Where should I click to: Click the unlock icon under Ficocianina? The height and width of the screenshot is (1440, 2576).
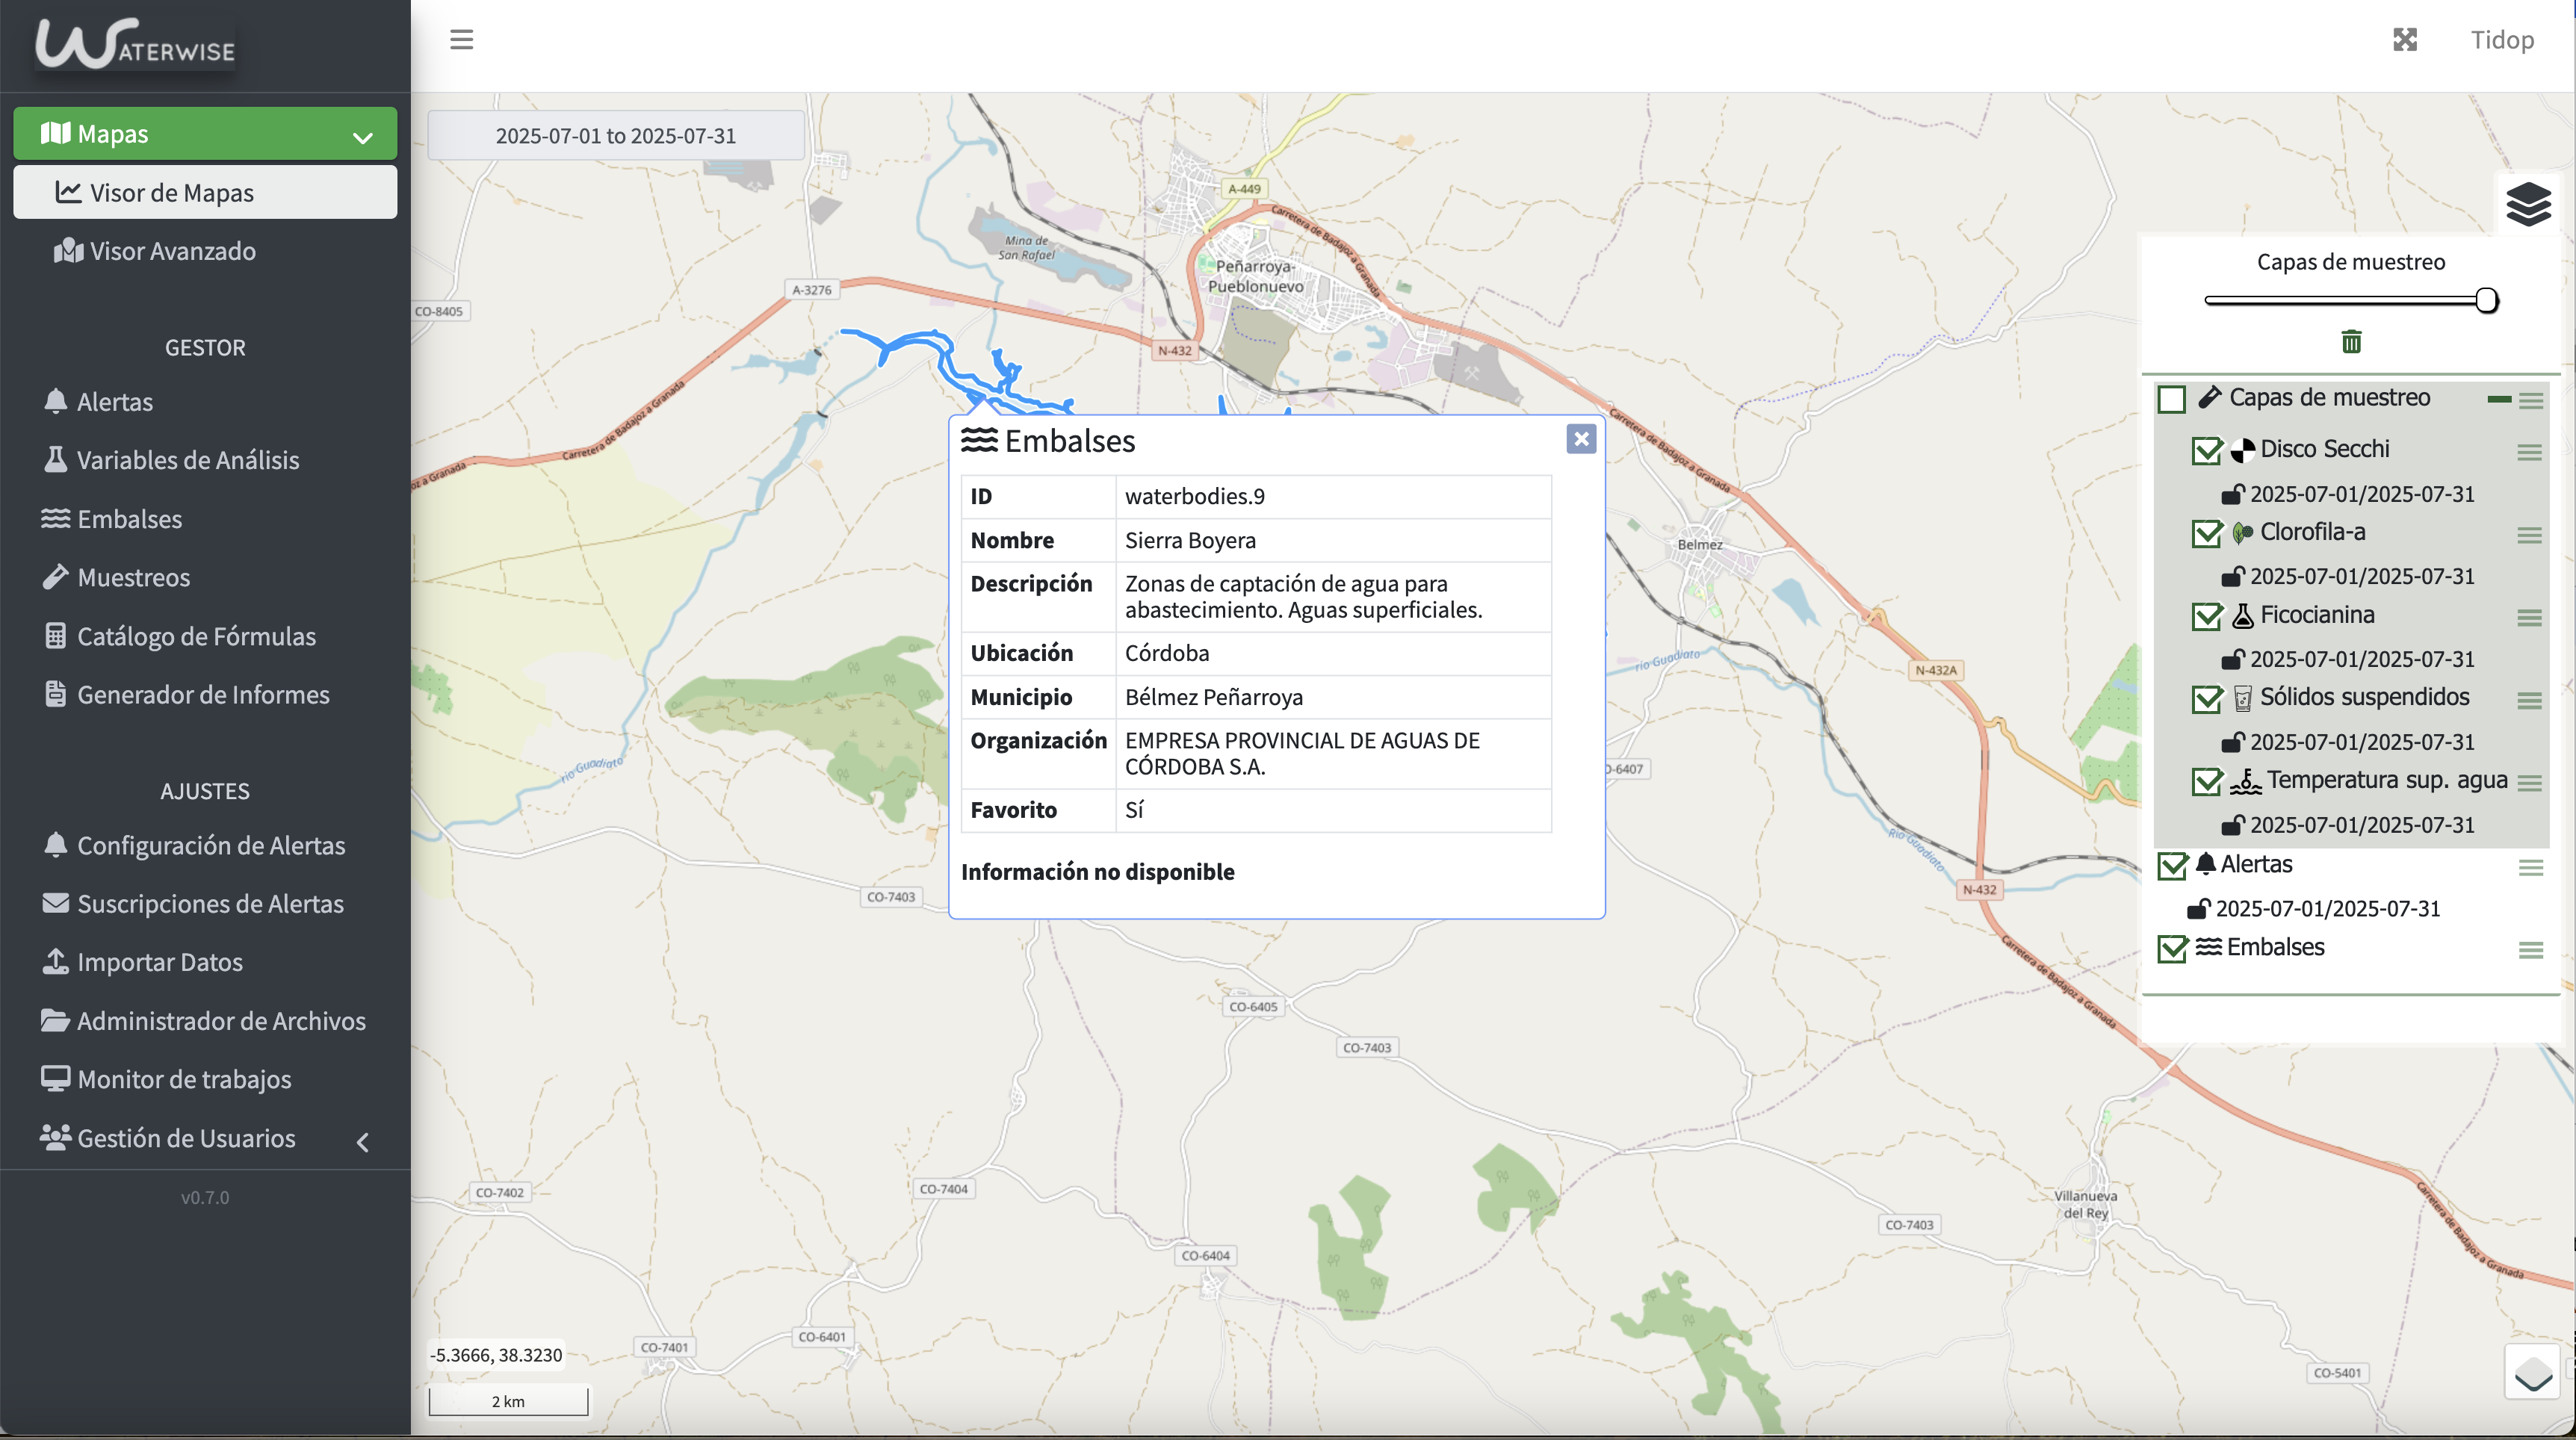click(2232, 660)
